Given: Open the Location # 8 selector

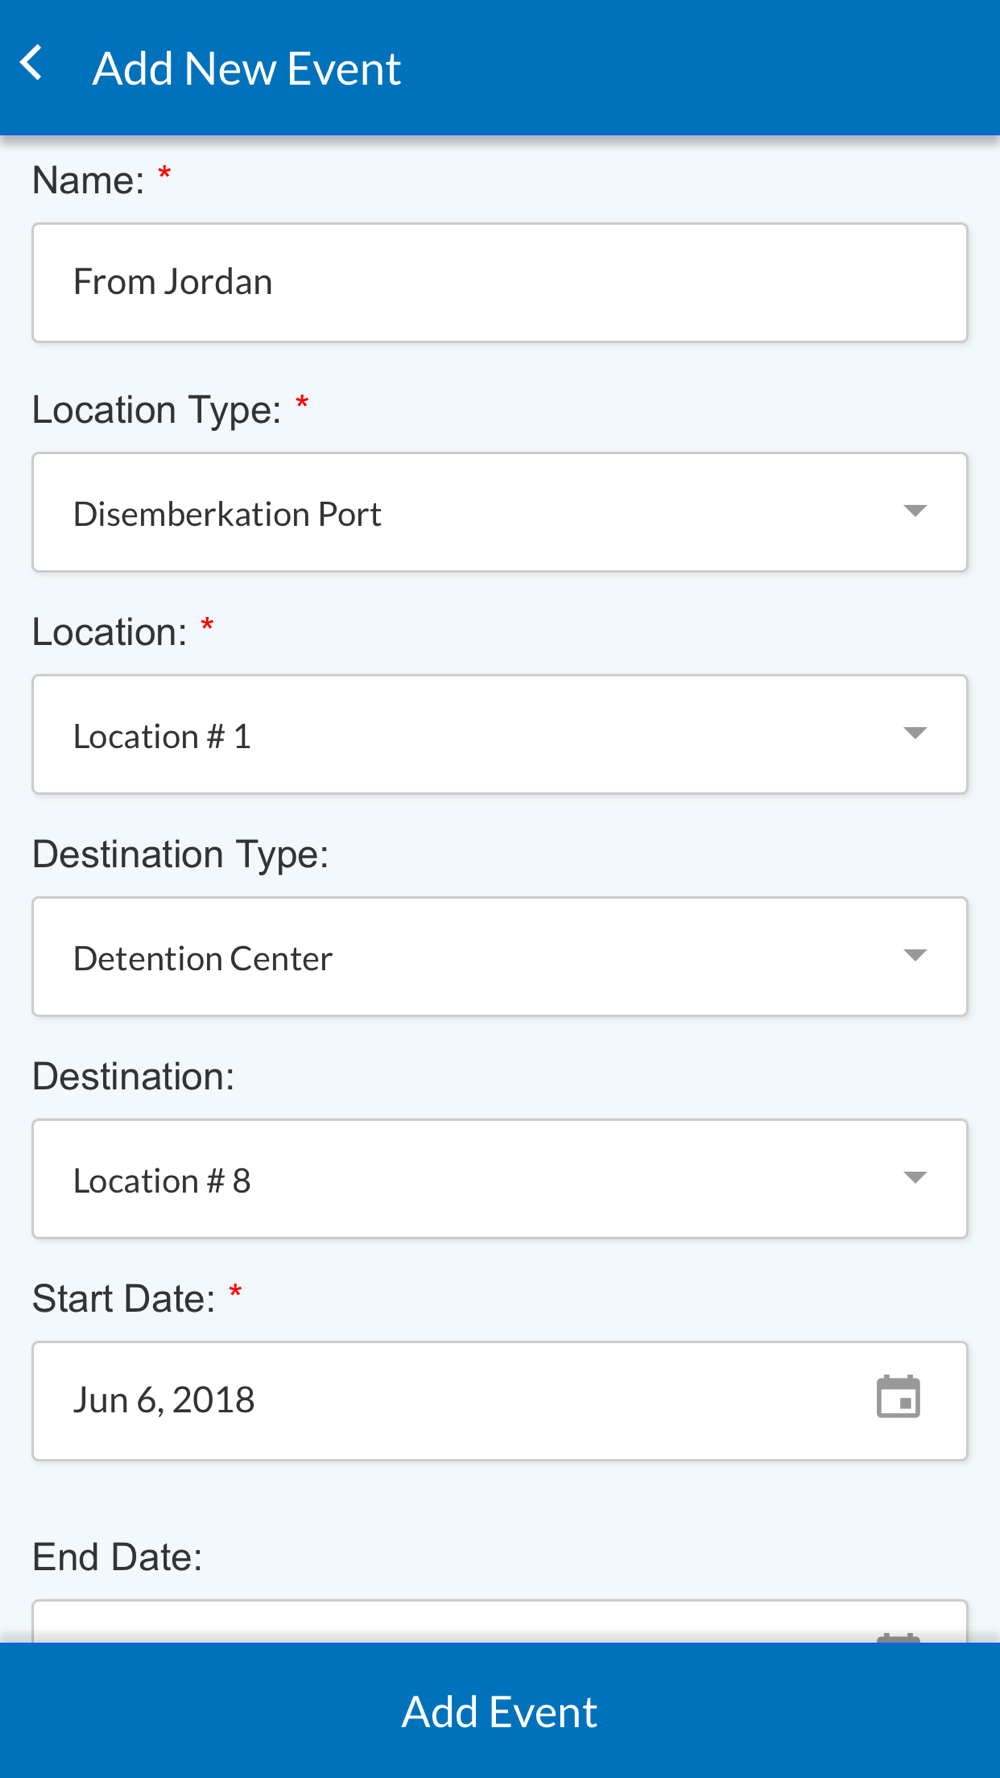Looking at the screenshot, I should [x=500, y=1178].
